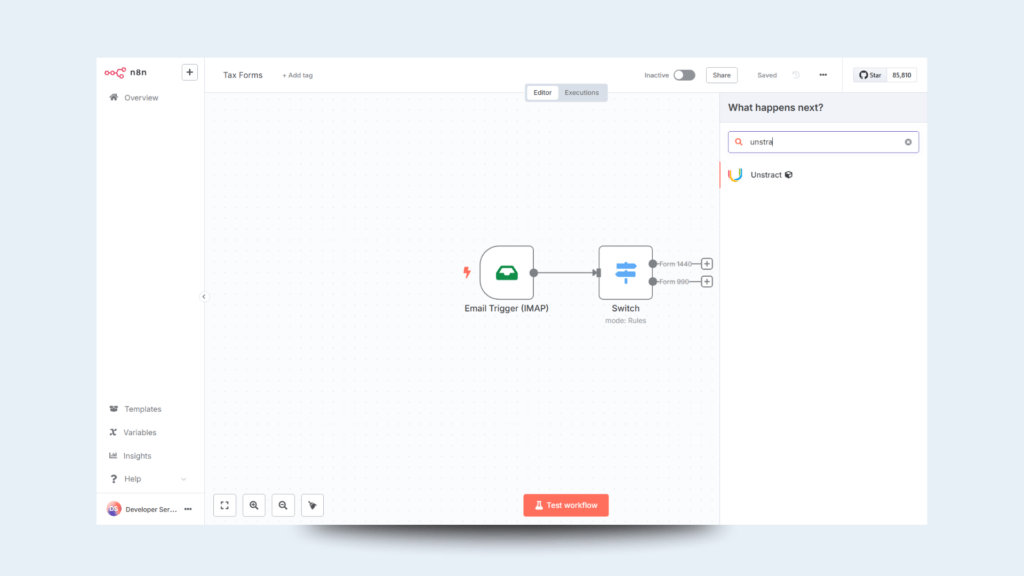The width and height of the screenshot is (1024, 576).
Task: Add a node to Form 1440 output
Action: pyautogui.click(x=707, y=264)
